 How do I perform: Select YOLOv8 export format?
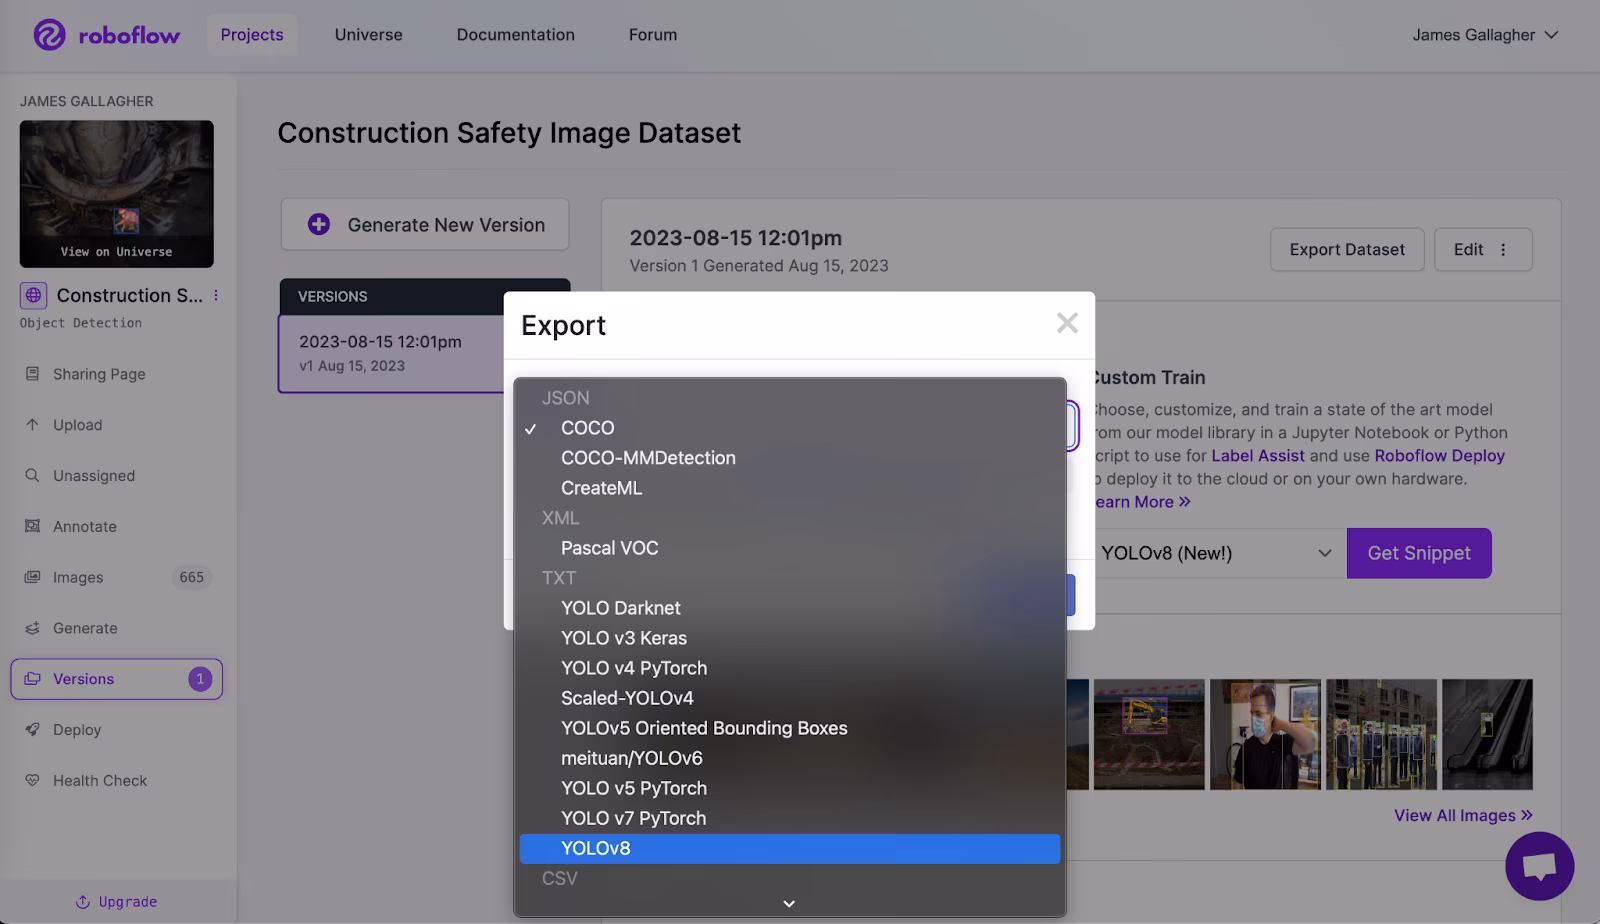(x=790, y=848)
